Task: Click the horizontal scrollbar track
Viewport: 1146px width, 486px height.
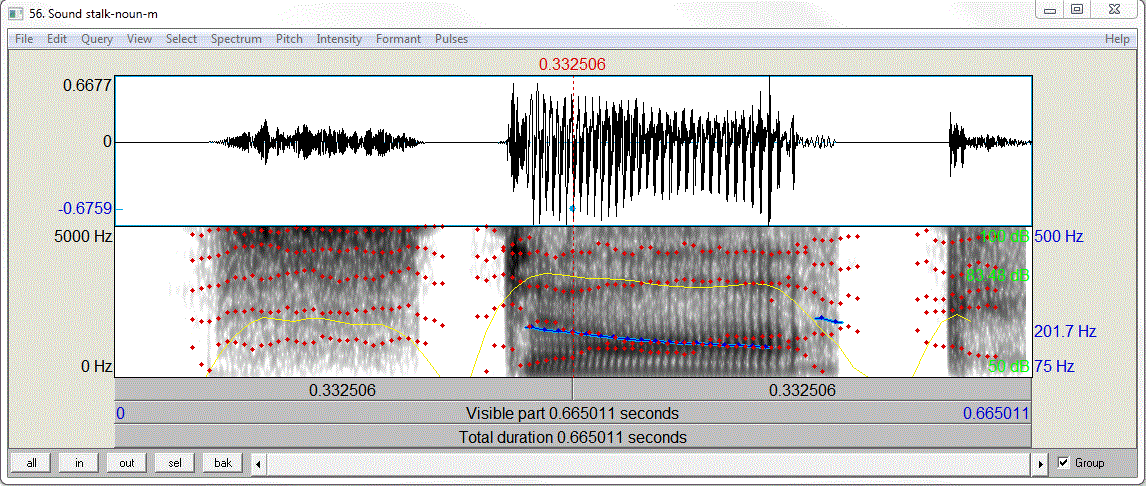Action: [x=650, y=463]
